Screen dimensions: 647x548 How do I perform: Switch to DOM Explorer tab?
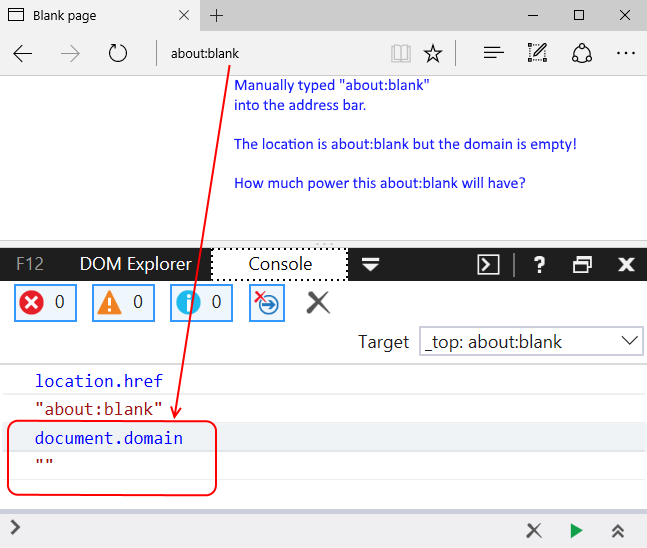coord(135,264)
